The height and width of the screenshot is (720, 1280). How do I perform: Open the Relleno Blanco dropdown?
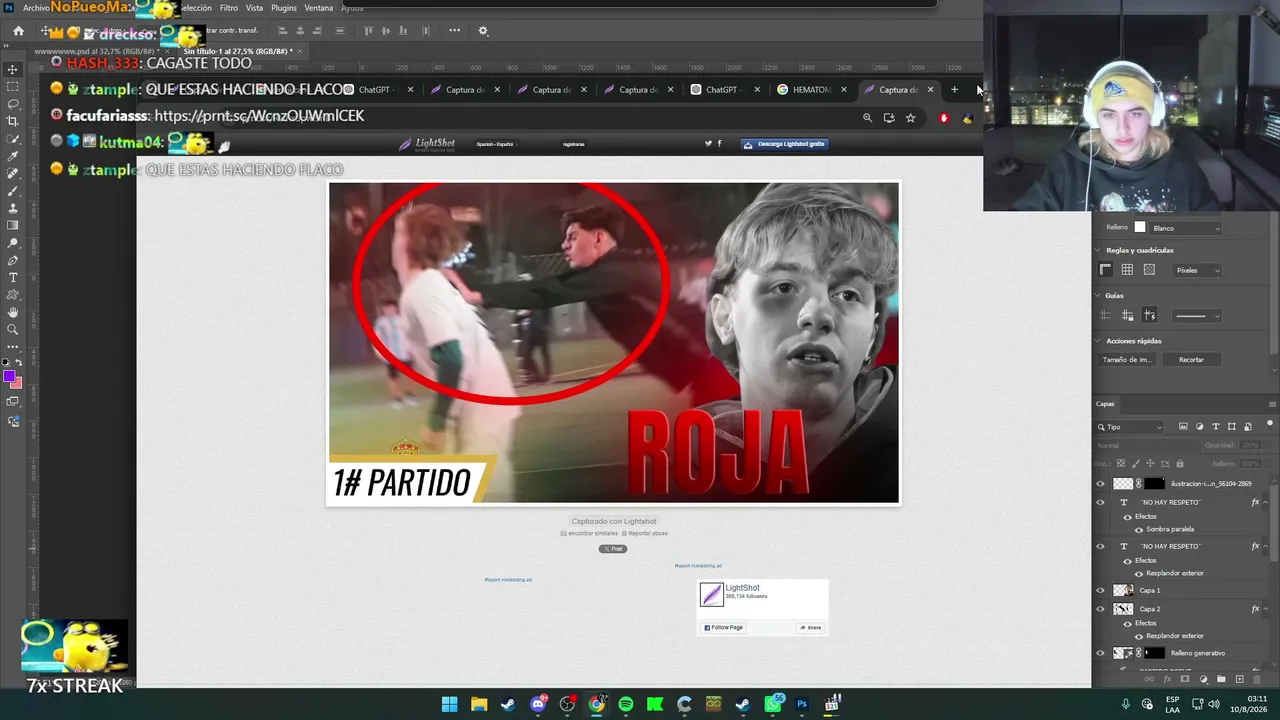(x=1185, y=228)
